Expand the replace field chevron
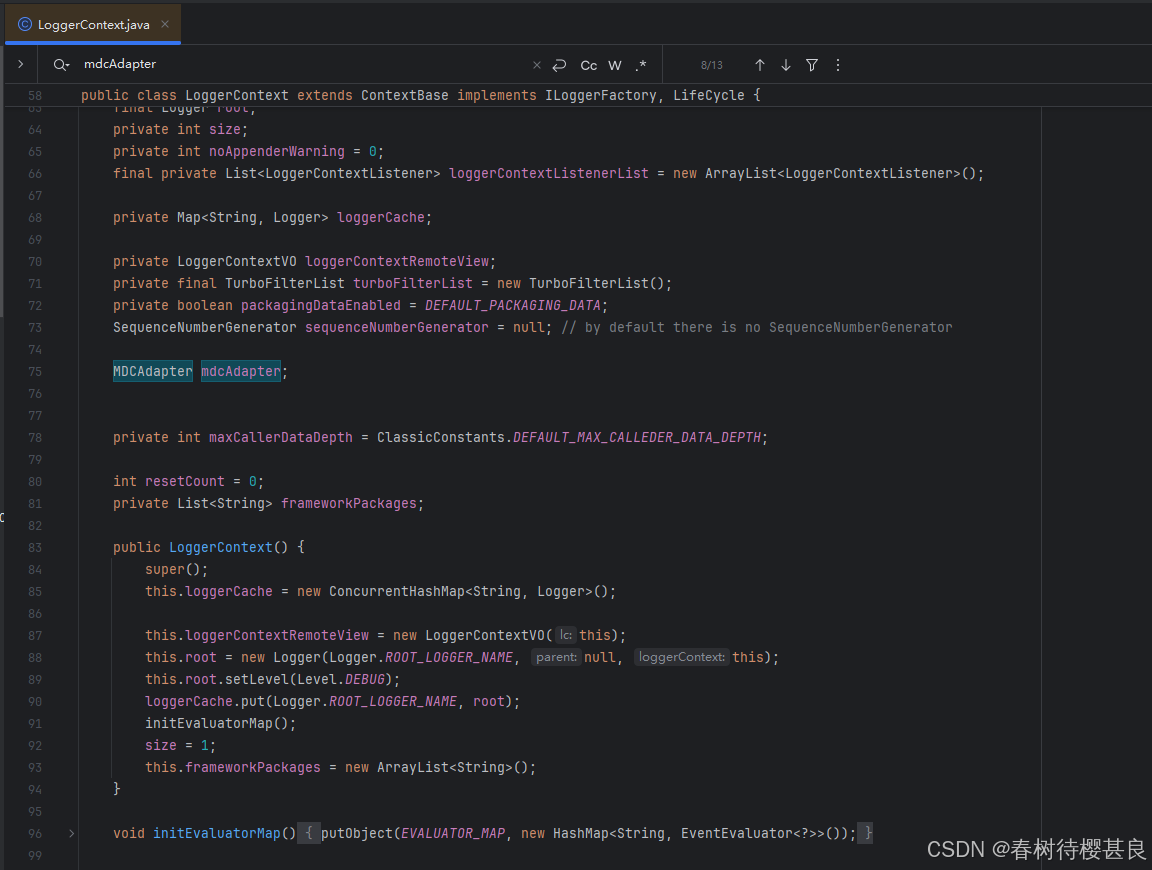 21,65
